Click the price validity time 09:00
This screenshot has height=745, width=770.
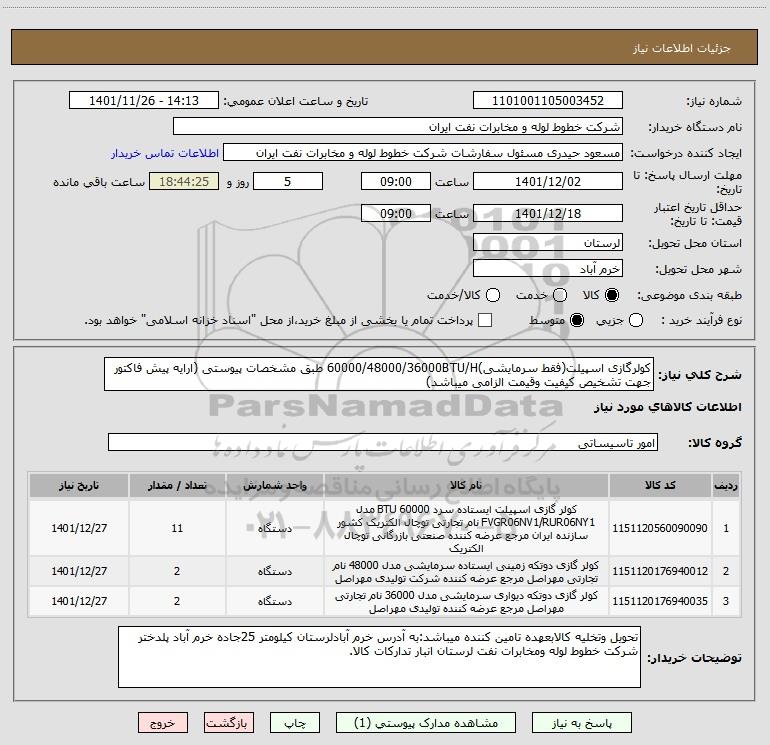click(x=396, y=213)
